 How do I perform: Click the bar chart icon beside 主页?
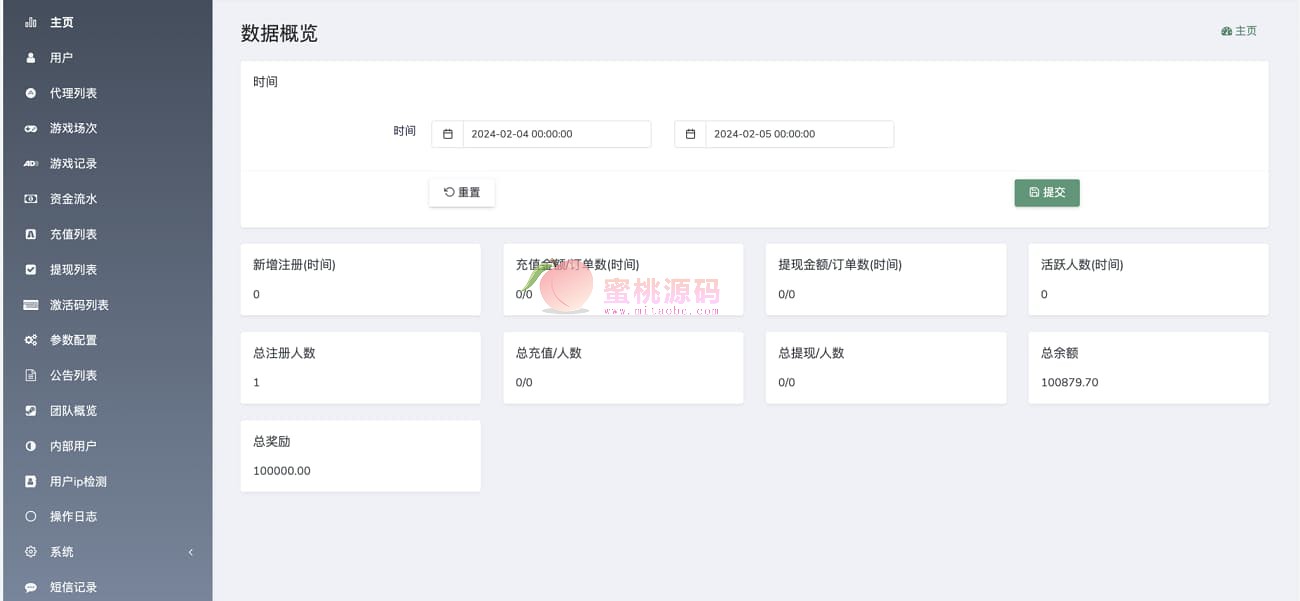coord(30,22)
